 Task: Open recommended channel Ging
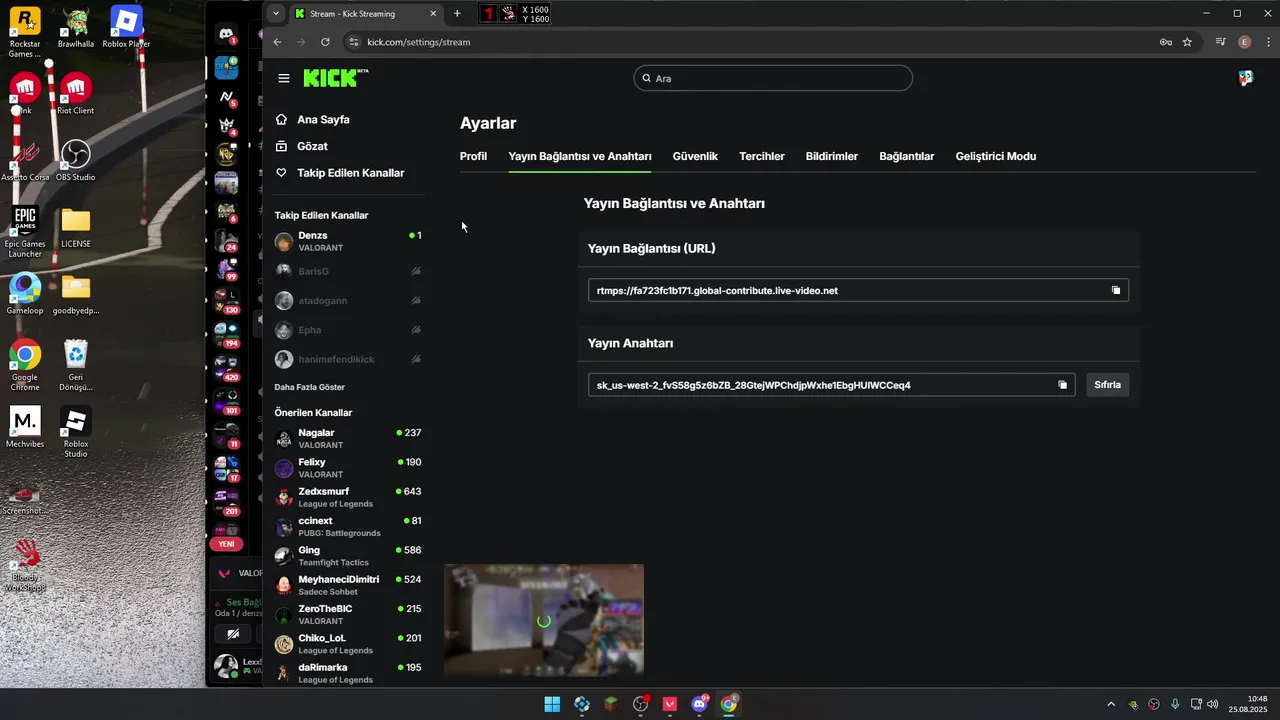[348, 555]
